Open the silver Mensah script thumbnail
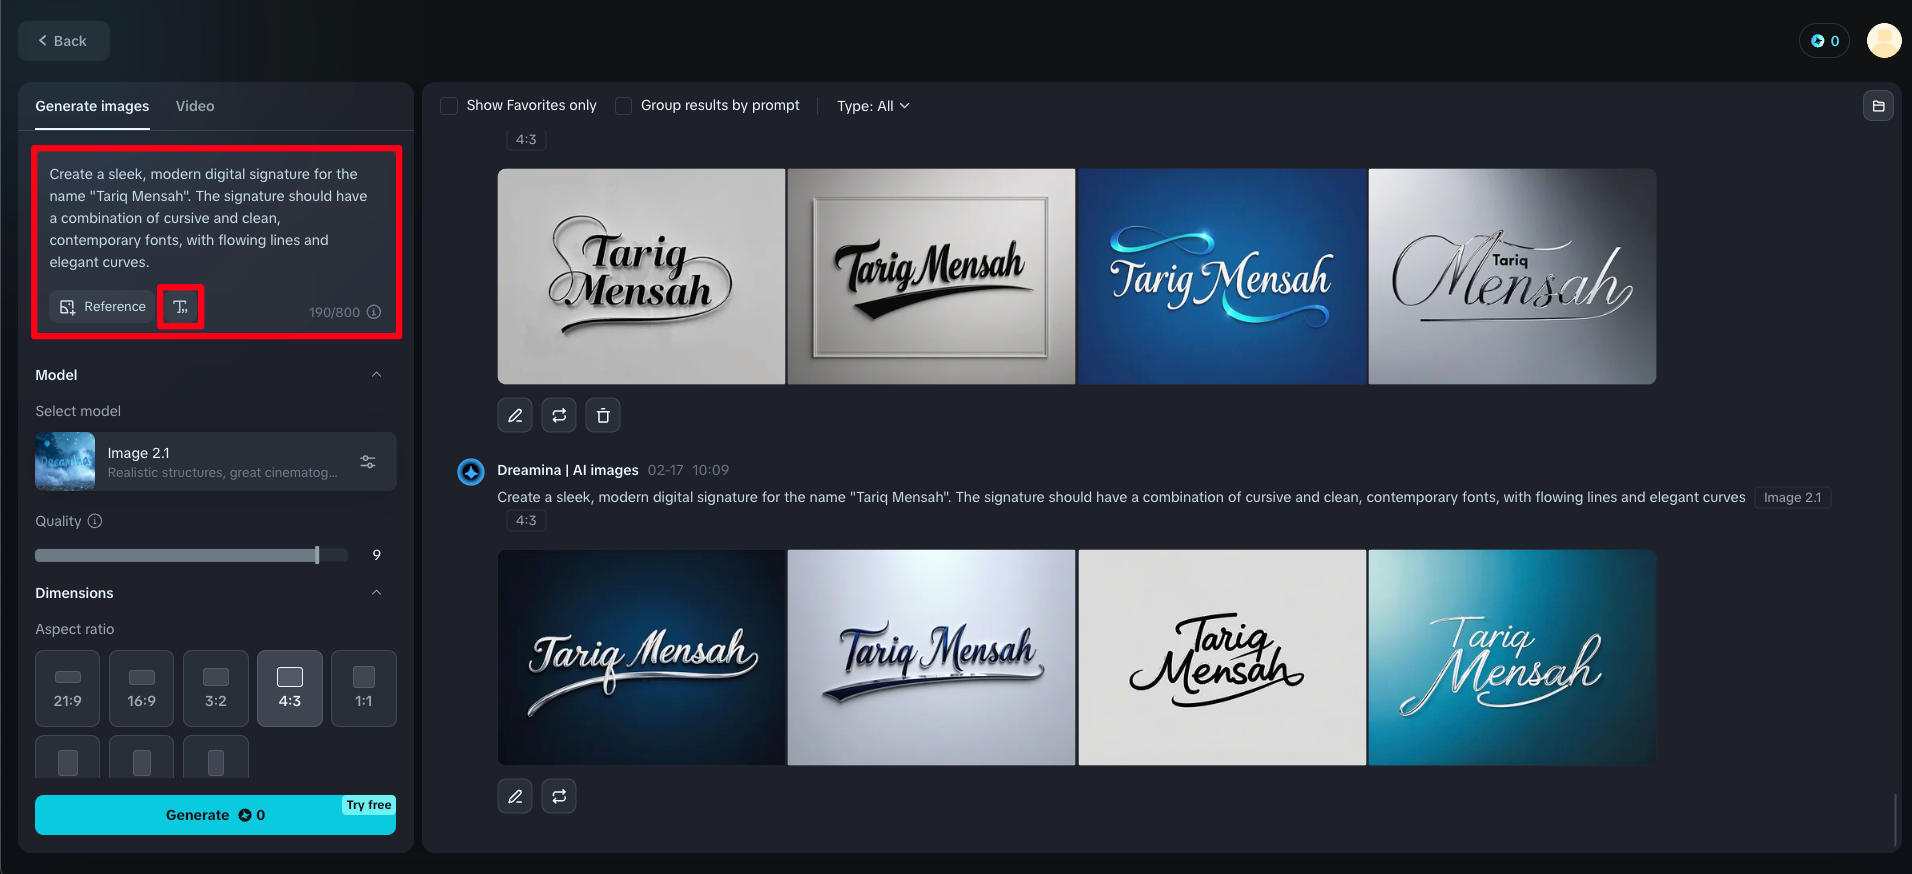This screenshot has width=1912, height=874. tap(1512, 276)
